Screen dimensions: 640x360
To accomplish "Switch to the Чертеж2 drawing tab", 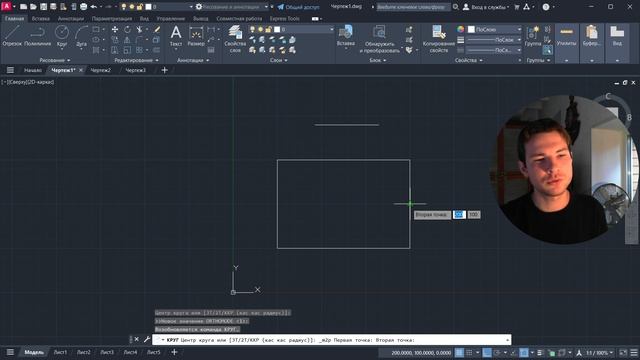I will [100, 70].
